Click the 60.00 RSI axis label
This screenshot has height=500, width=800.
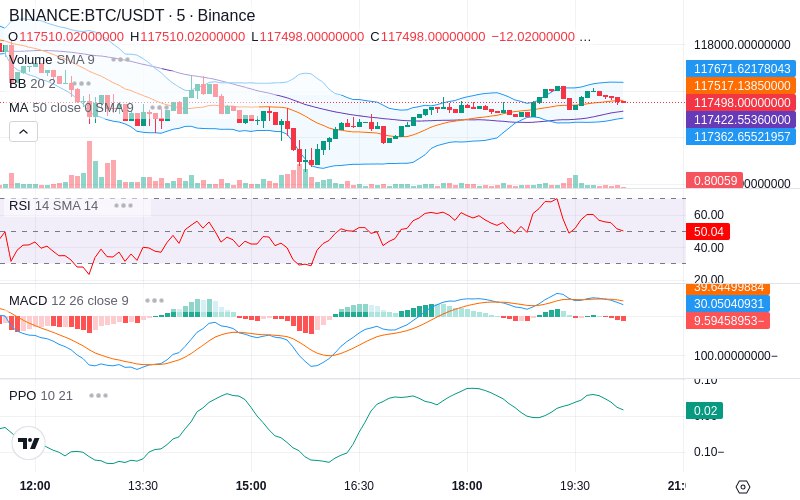point(709,214)
